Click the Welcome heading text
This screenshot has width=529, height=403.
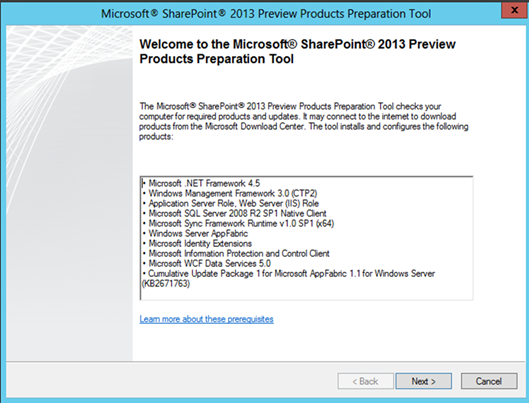(x=297, y=51)
